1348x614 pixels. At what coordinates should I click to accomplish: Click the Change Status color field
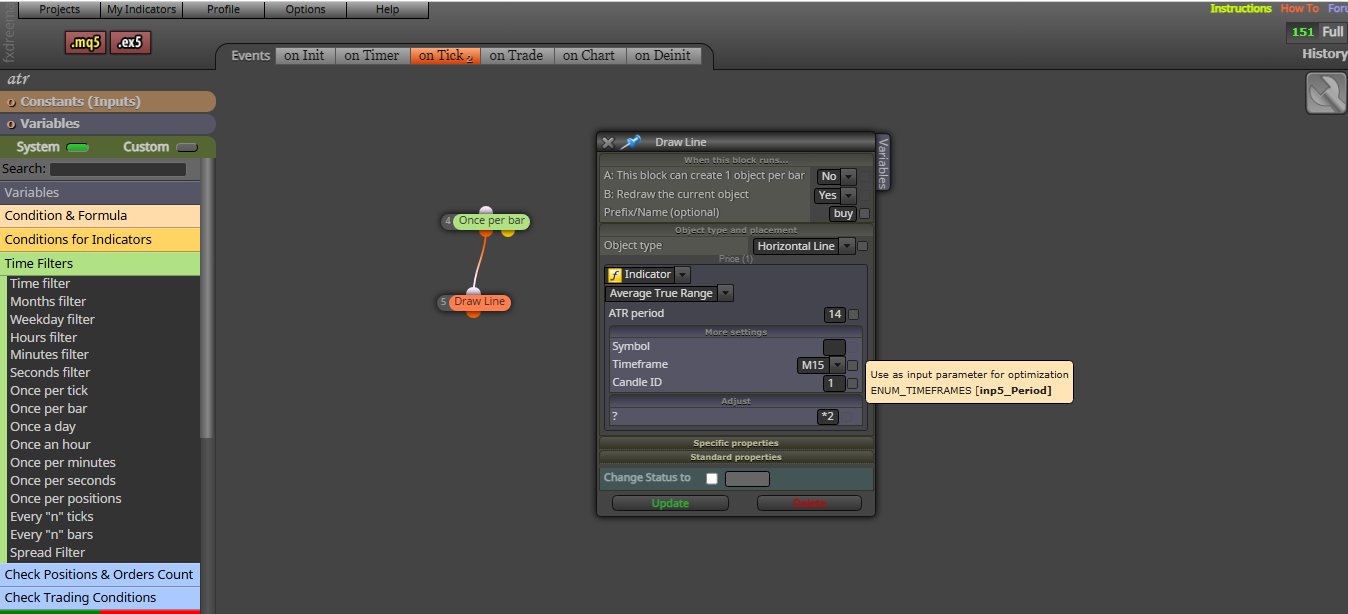(747, 479)
